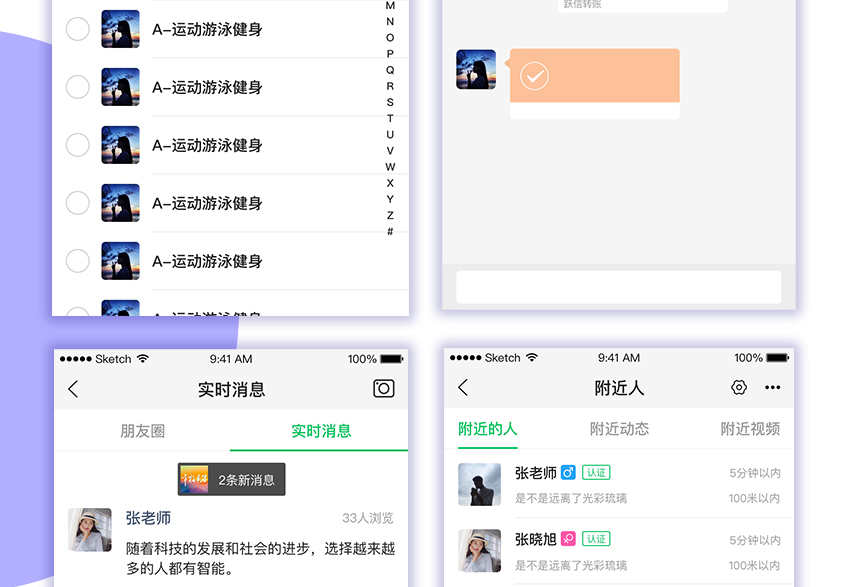Jump to letter T in alphabet index
848x587 pixels.
coord(390,118)
